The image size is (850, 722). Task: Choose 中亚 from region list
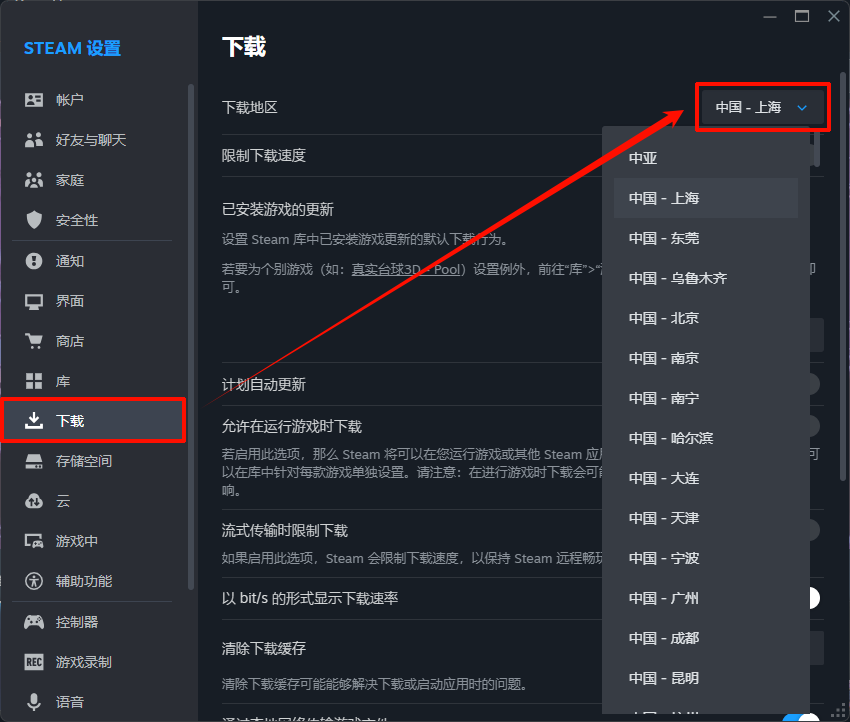click(705, 158)
